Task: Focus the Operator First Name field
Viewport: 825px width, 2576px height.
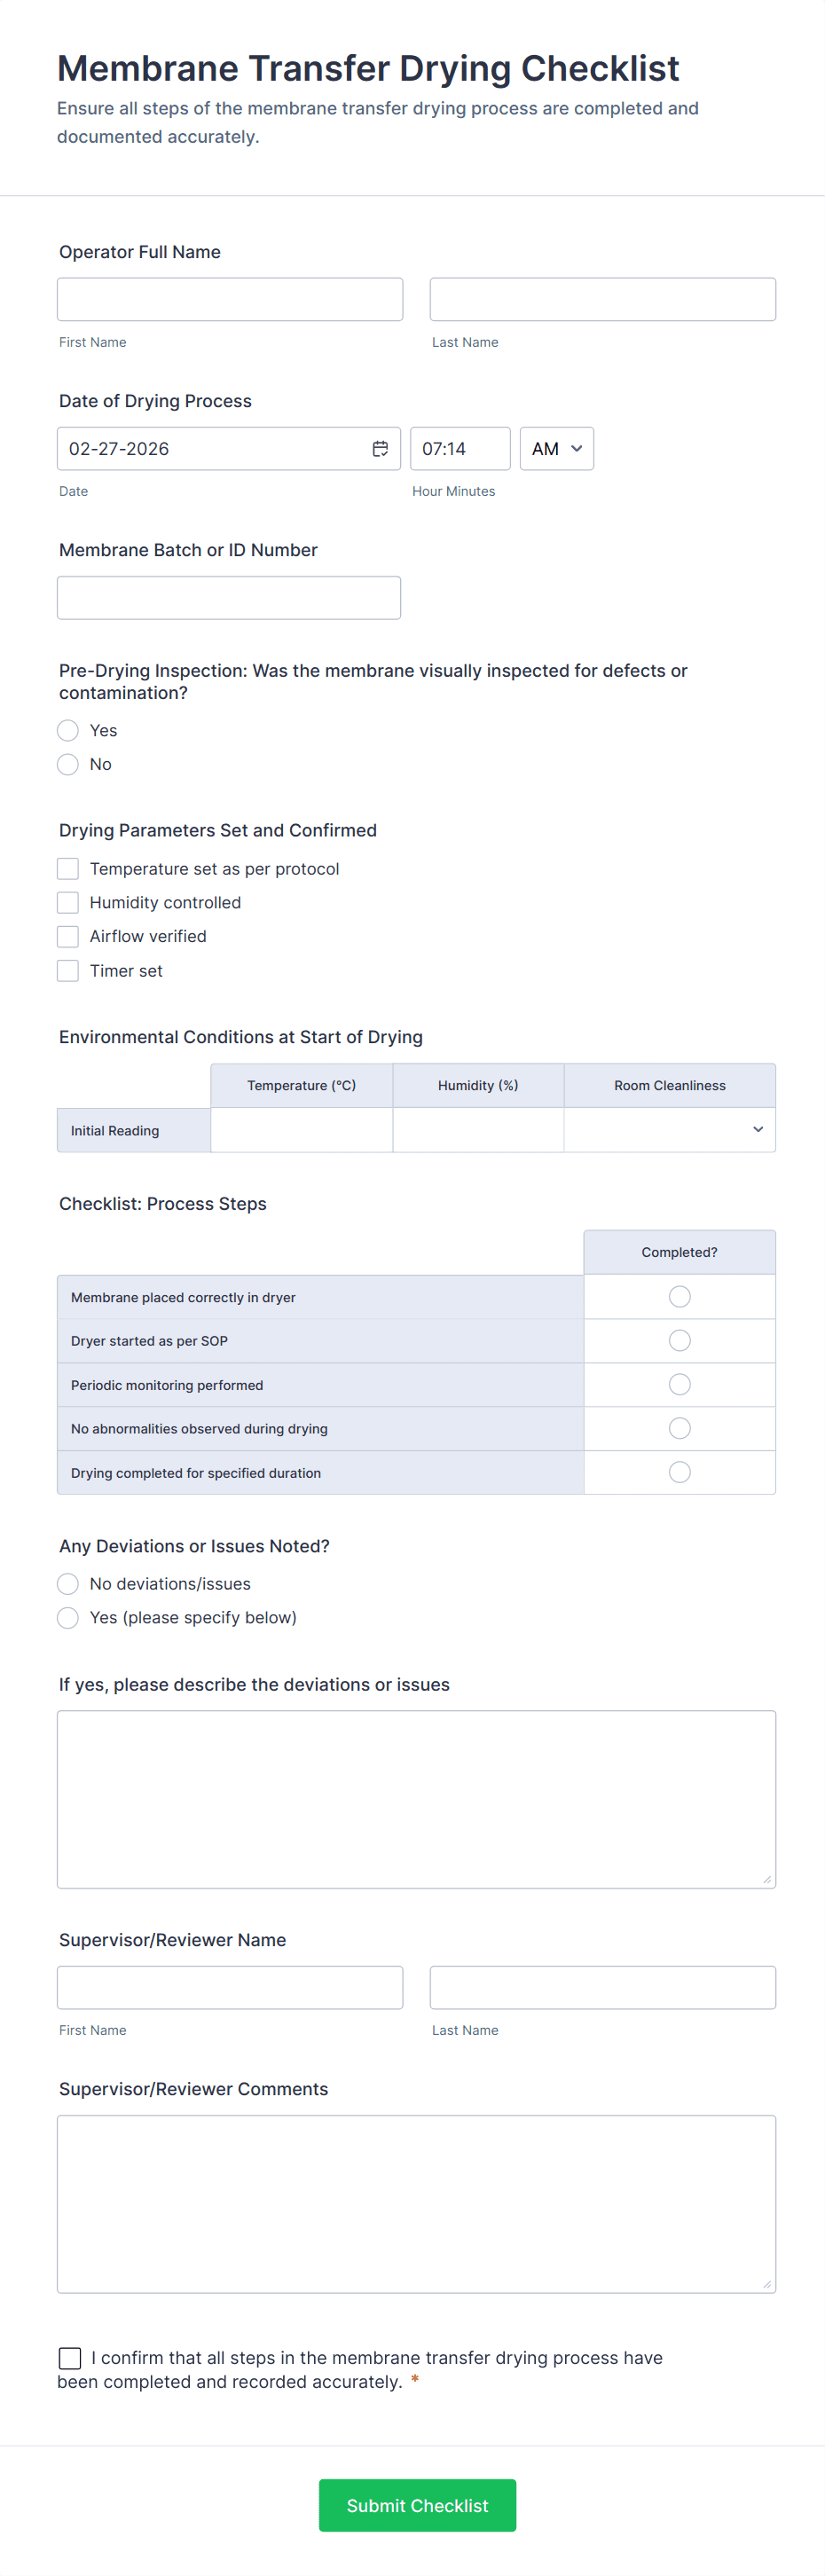Action: (x=230, y=300)
